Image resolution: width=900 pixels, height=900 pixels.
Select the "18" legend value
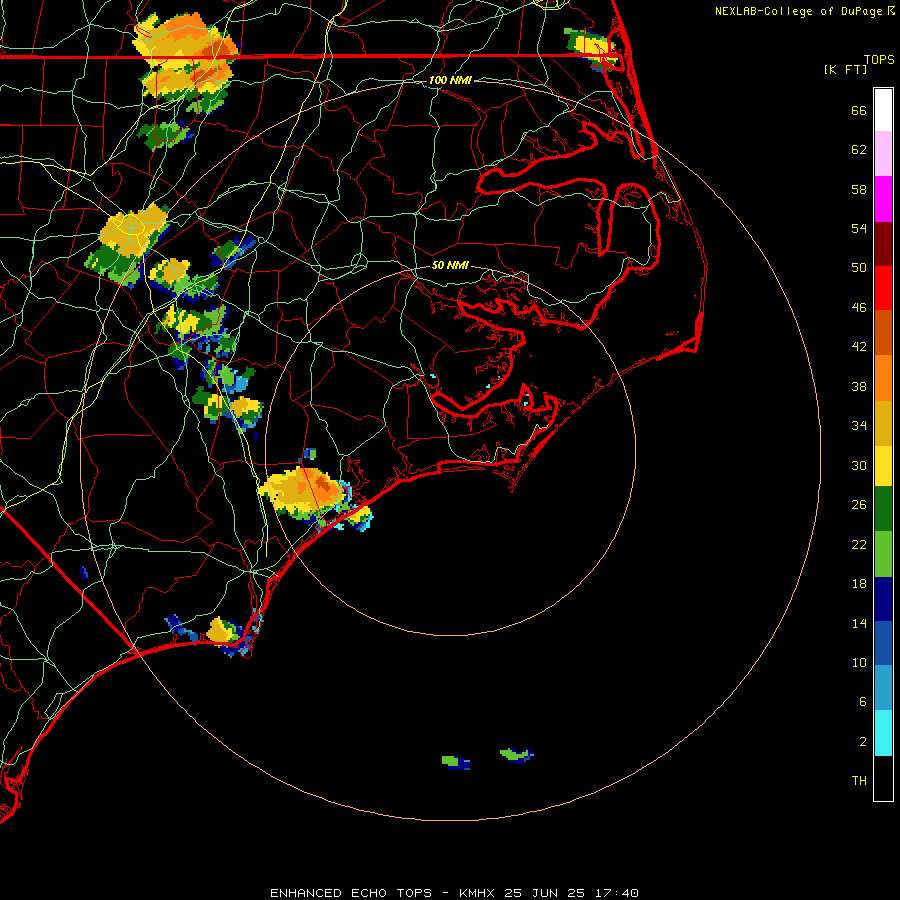(x=859, y=584)
